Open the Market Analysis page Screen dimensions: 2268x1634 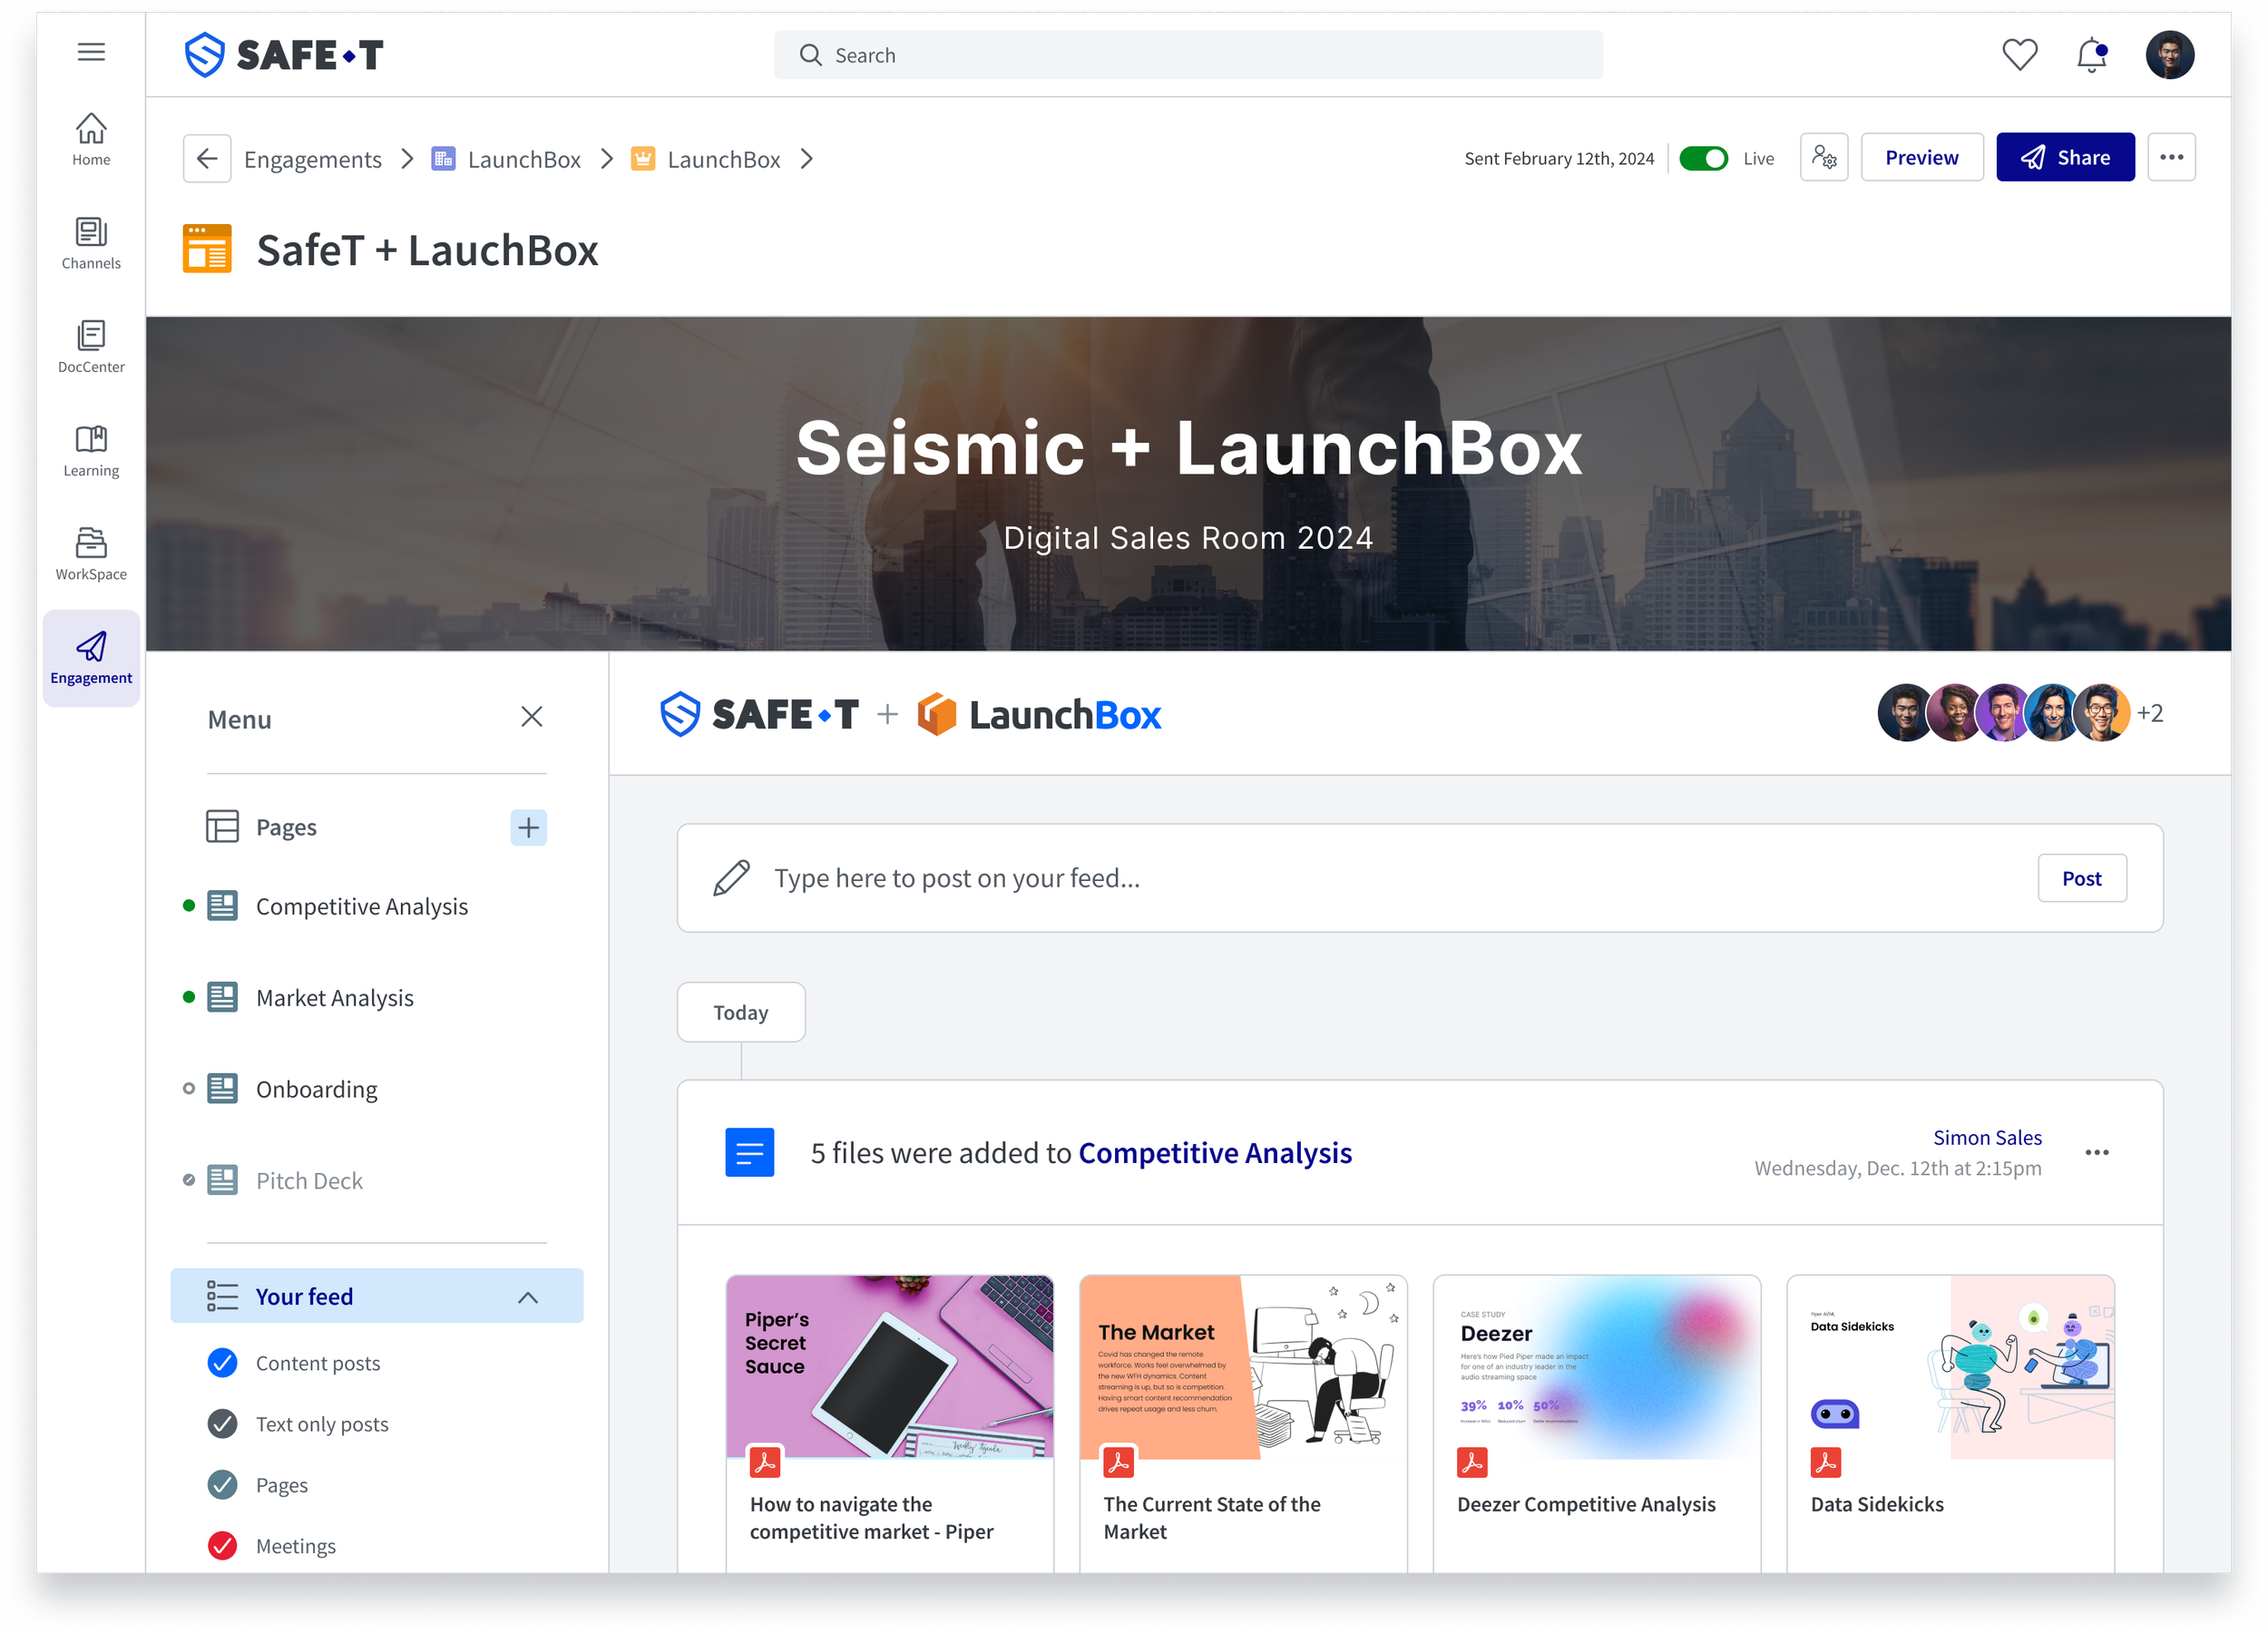pyautogui.click(x=334, y=998)
